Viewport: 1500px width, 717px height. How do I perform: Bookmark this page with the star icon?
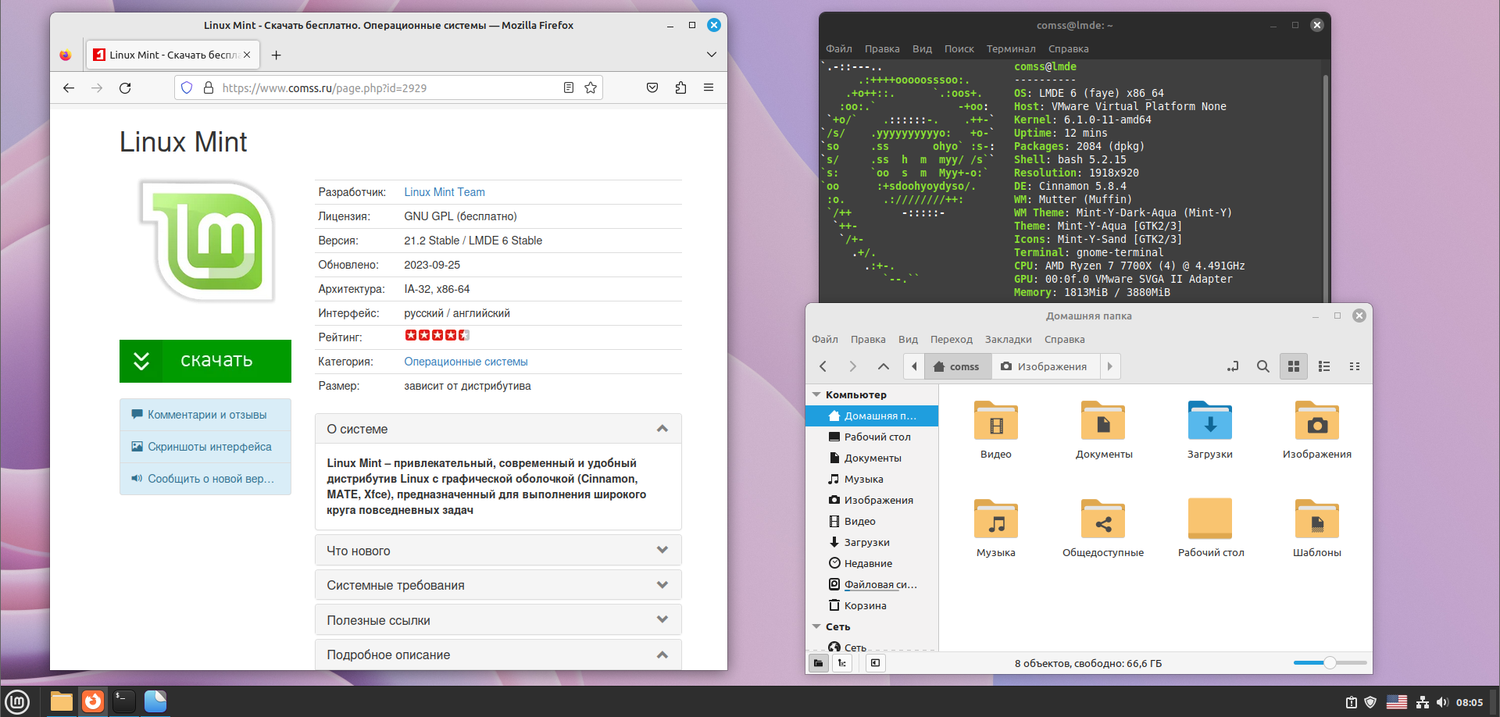click(x=591, y=88)
